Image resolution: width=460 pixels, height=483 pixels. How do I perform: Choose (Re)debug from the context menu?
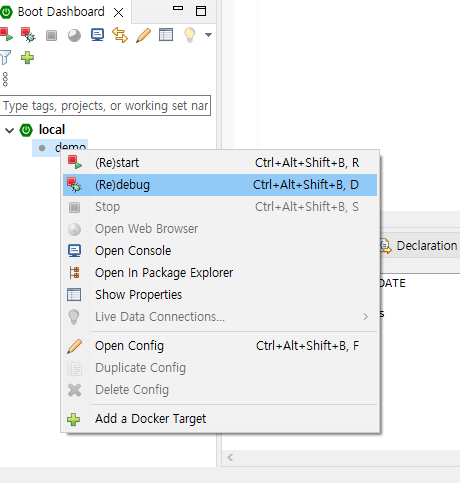click(220, 185)
